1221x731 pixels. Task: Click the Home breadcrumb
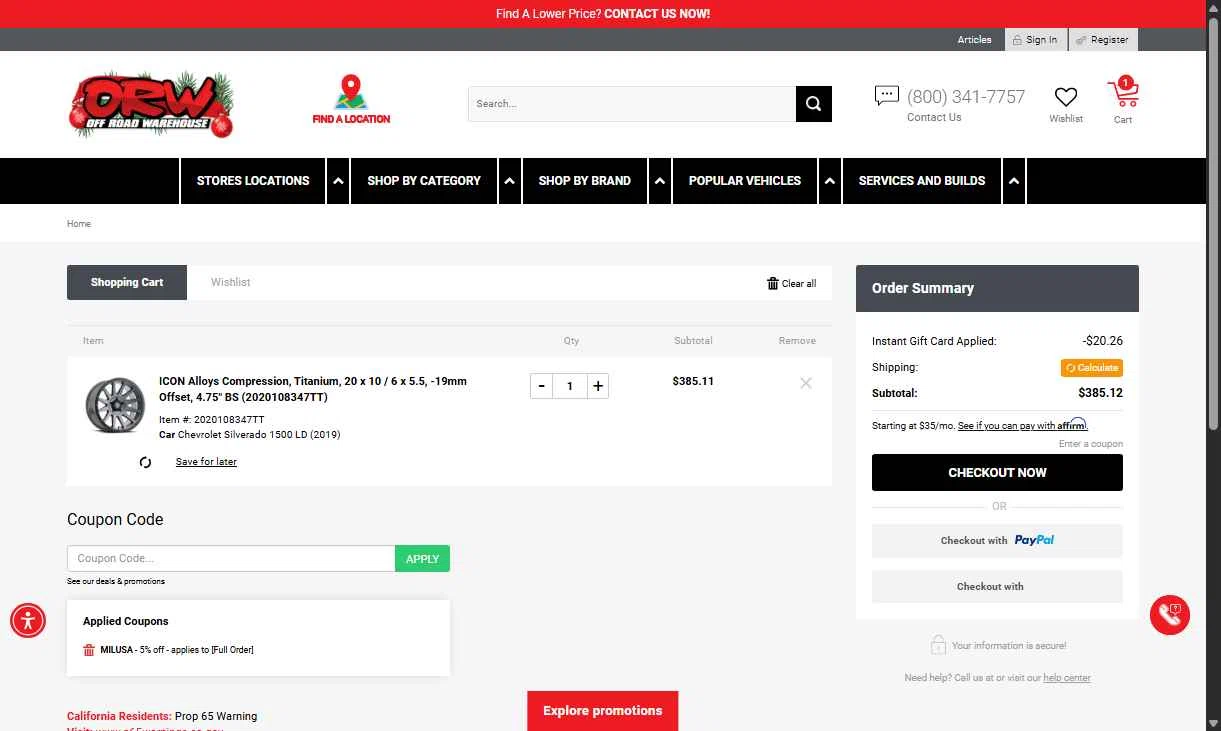click(x=79, y=224)
